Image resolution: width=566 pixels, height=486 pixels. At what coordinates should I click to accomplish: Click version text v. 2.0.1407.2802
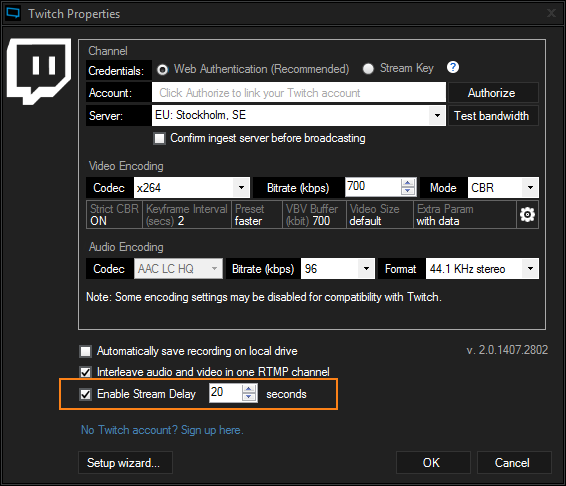pos(507,350)
